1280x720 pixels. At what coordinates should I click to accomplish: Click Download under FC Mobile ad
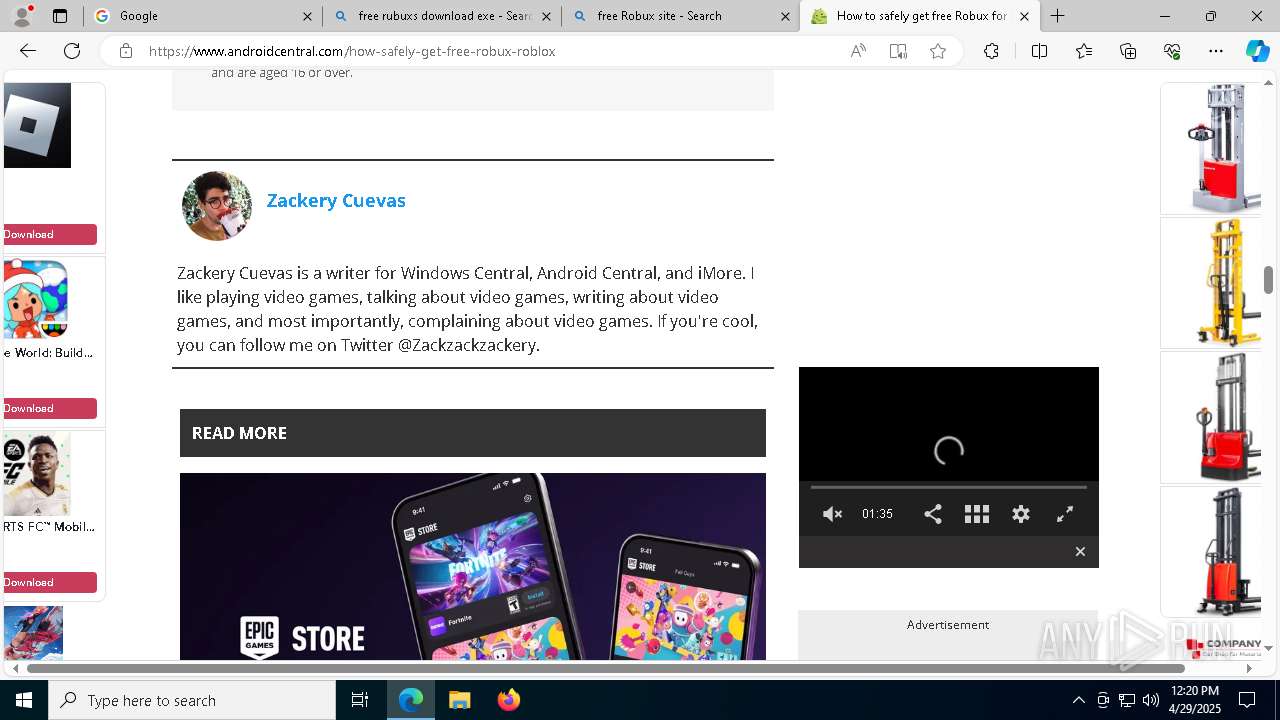[x=50, y=582]
